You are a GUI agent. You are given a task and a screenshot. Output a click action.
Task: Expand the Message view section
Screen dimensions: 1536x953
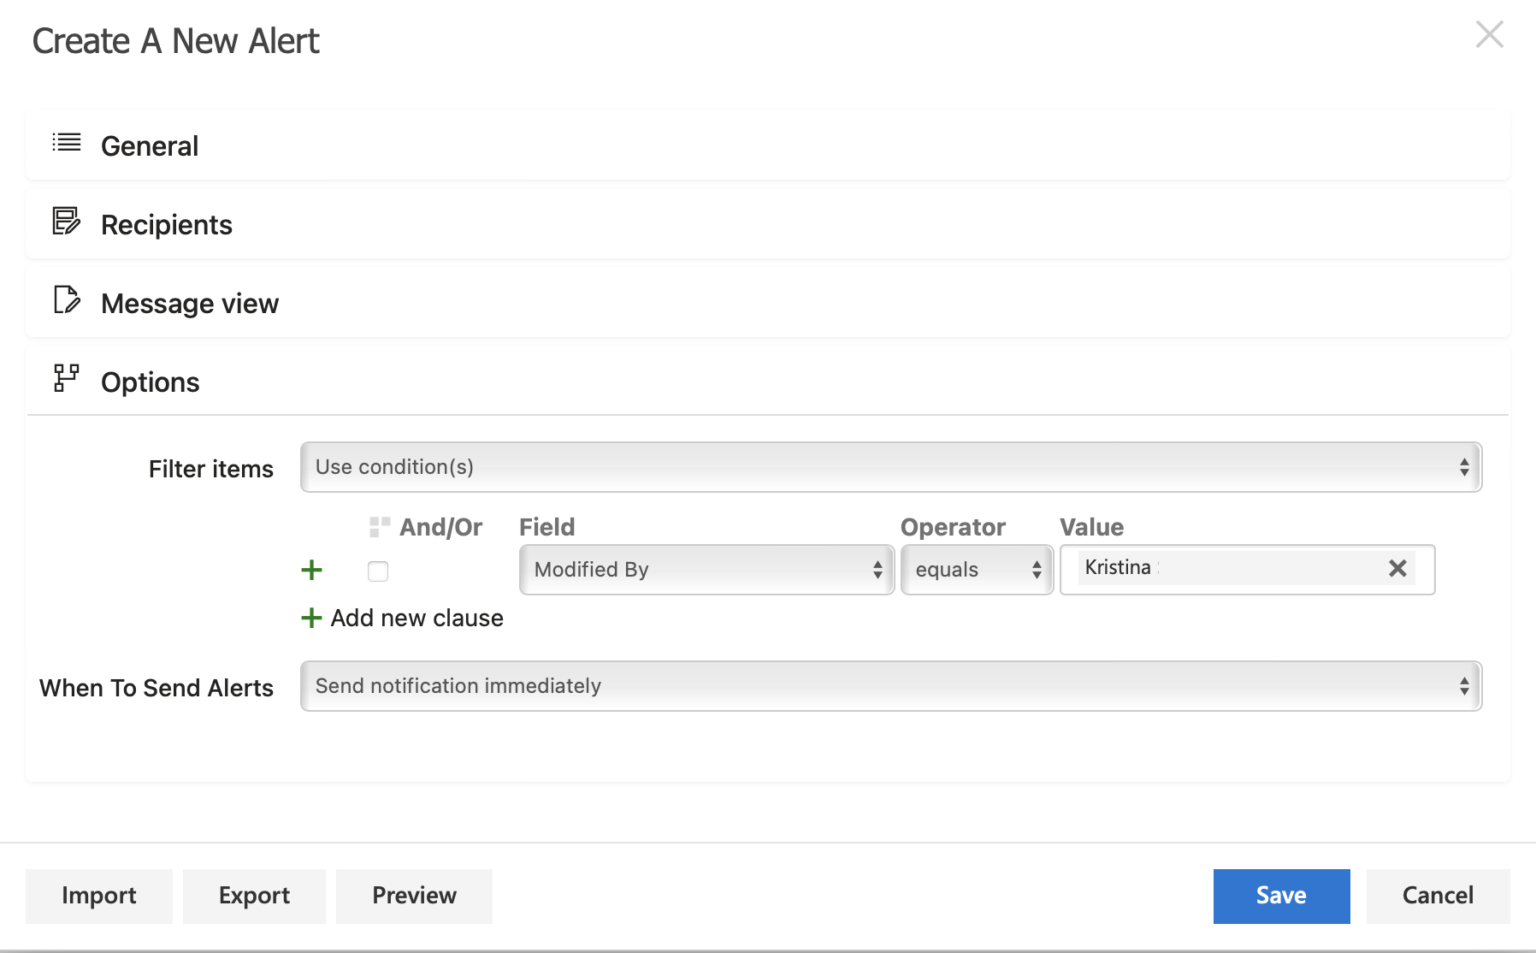point(189,303)
